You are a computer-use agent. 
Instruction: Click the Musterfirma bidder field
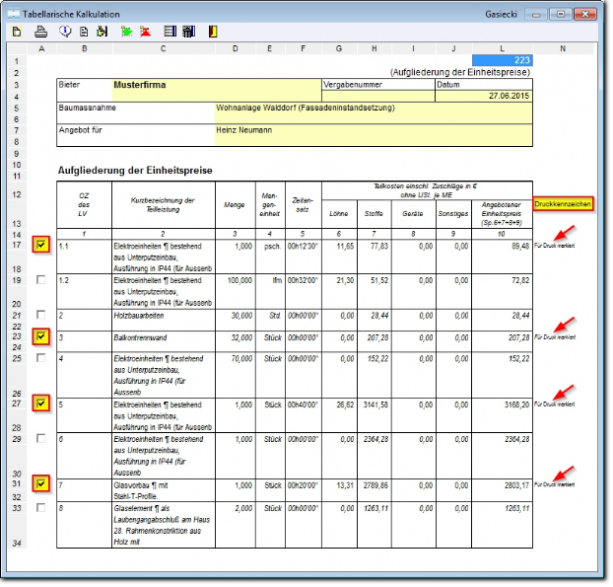217,90
